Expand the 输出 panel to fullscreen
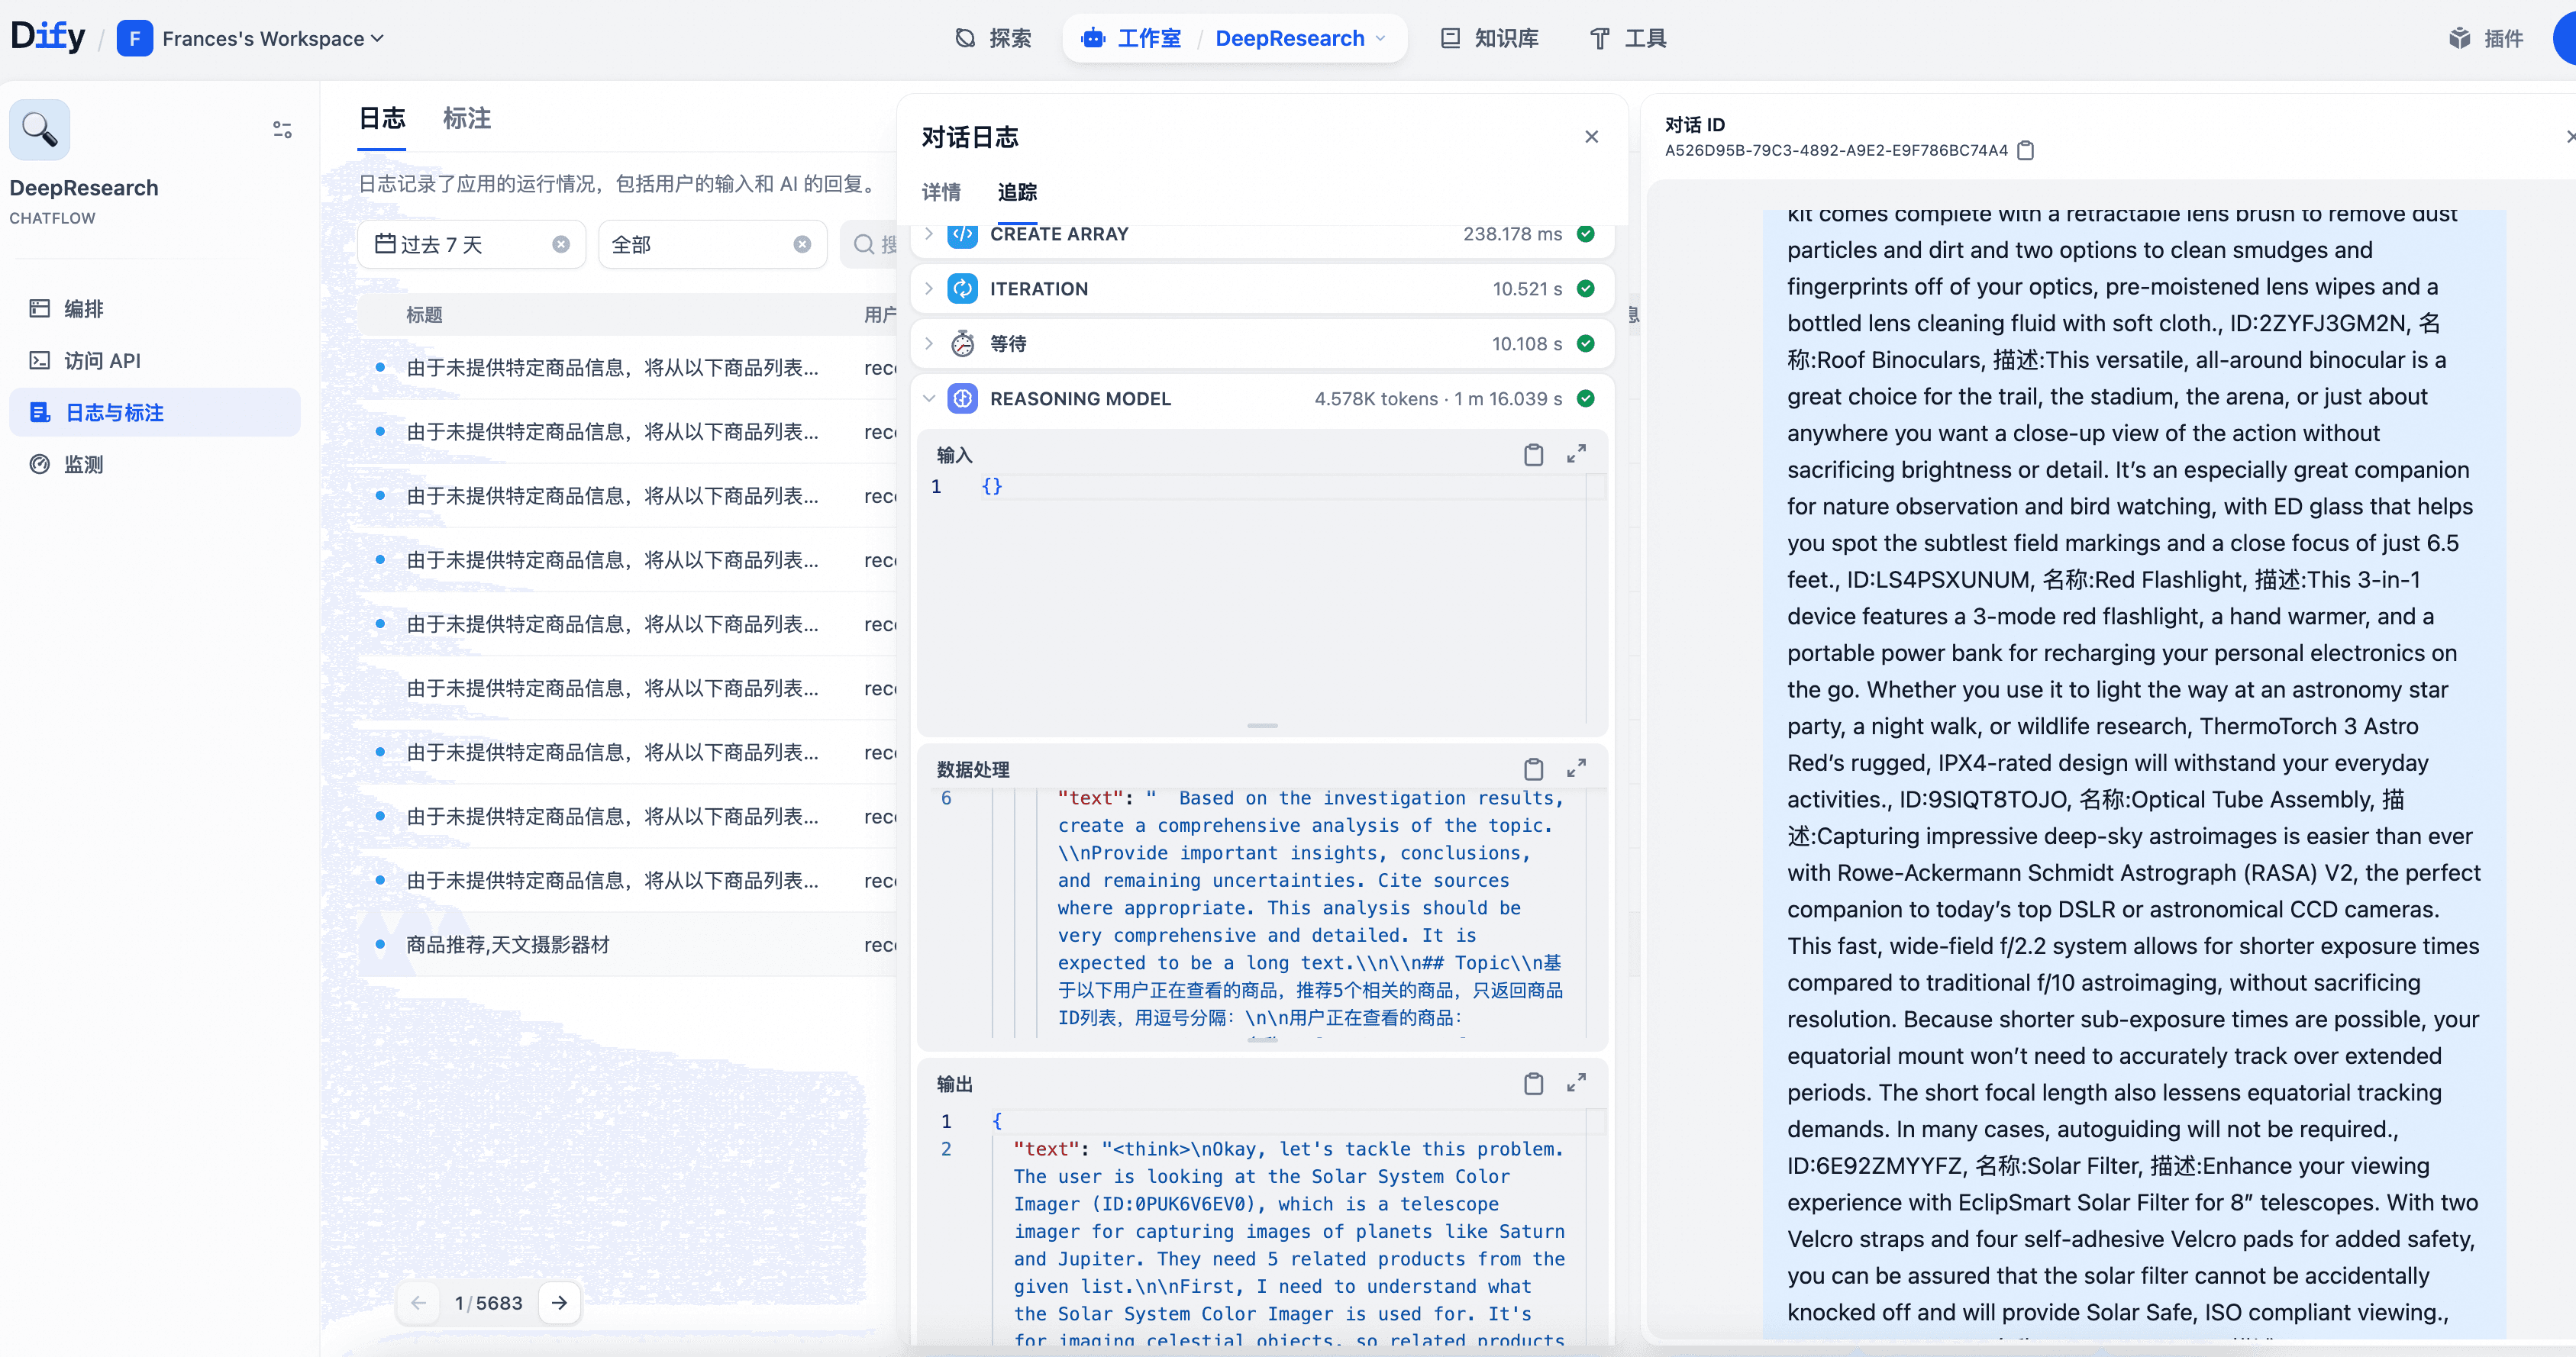 1576,1083
